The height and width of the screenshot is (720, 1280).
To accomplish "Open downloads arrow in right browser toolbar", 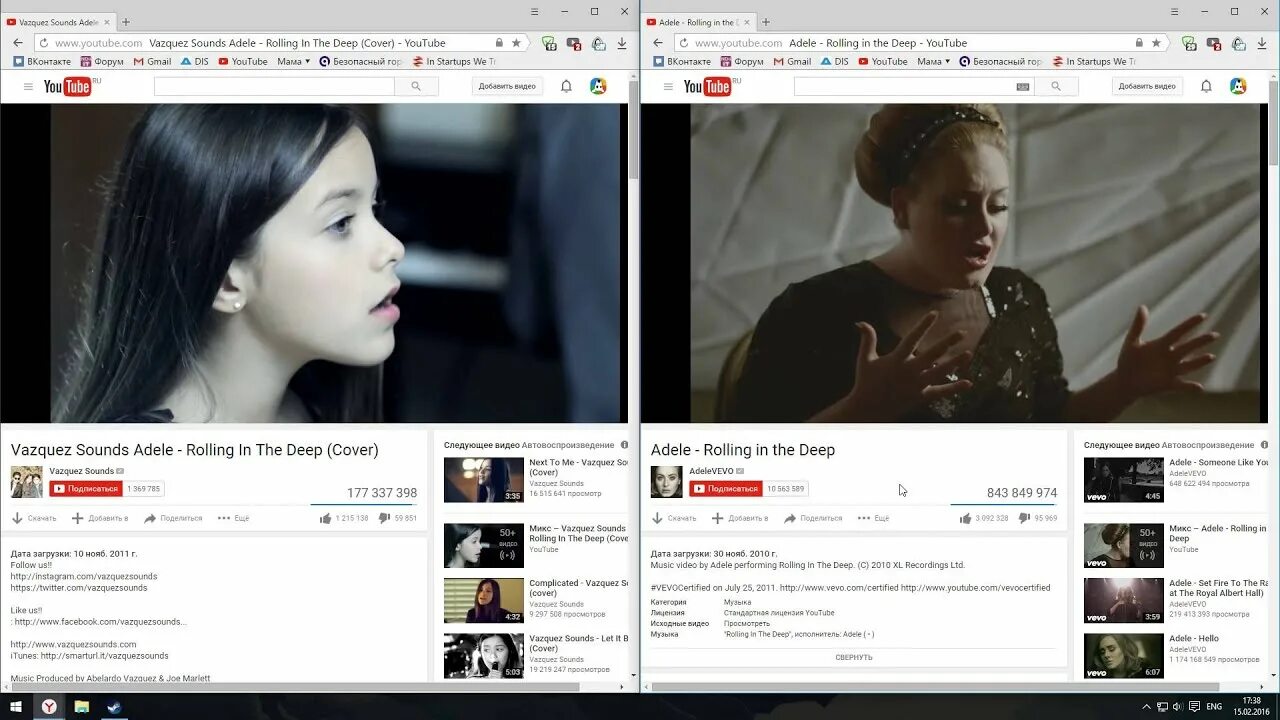I will [1262, 43].
